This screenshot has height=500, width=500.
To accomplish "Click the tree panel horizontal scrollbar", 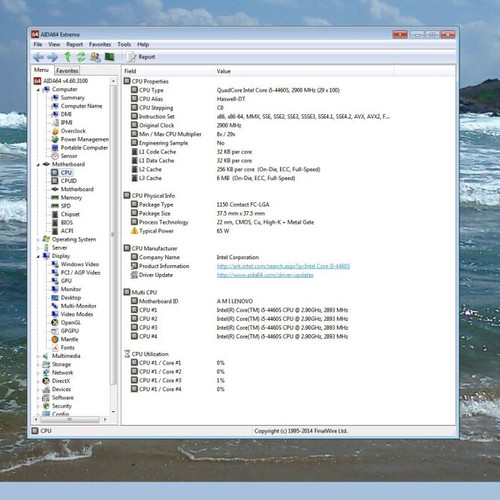I will (x=70, y=419).
